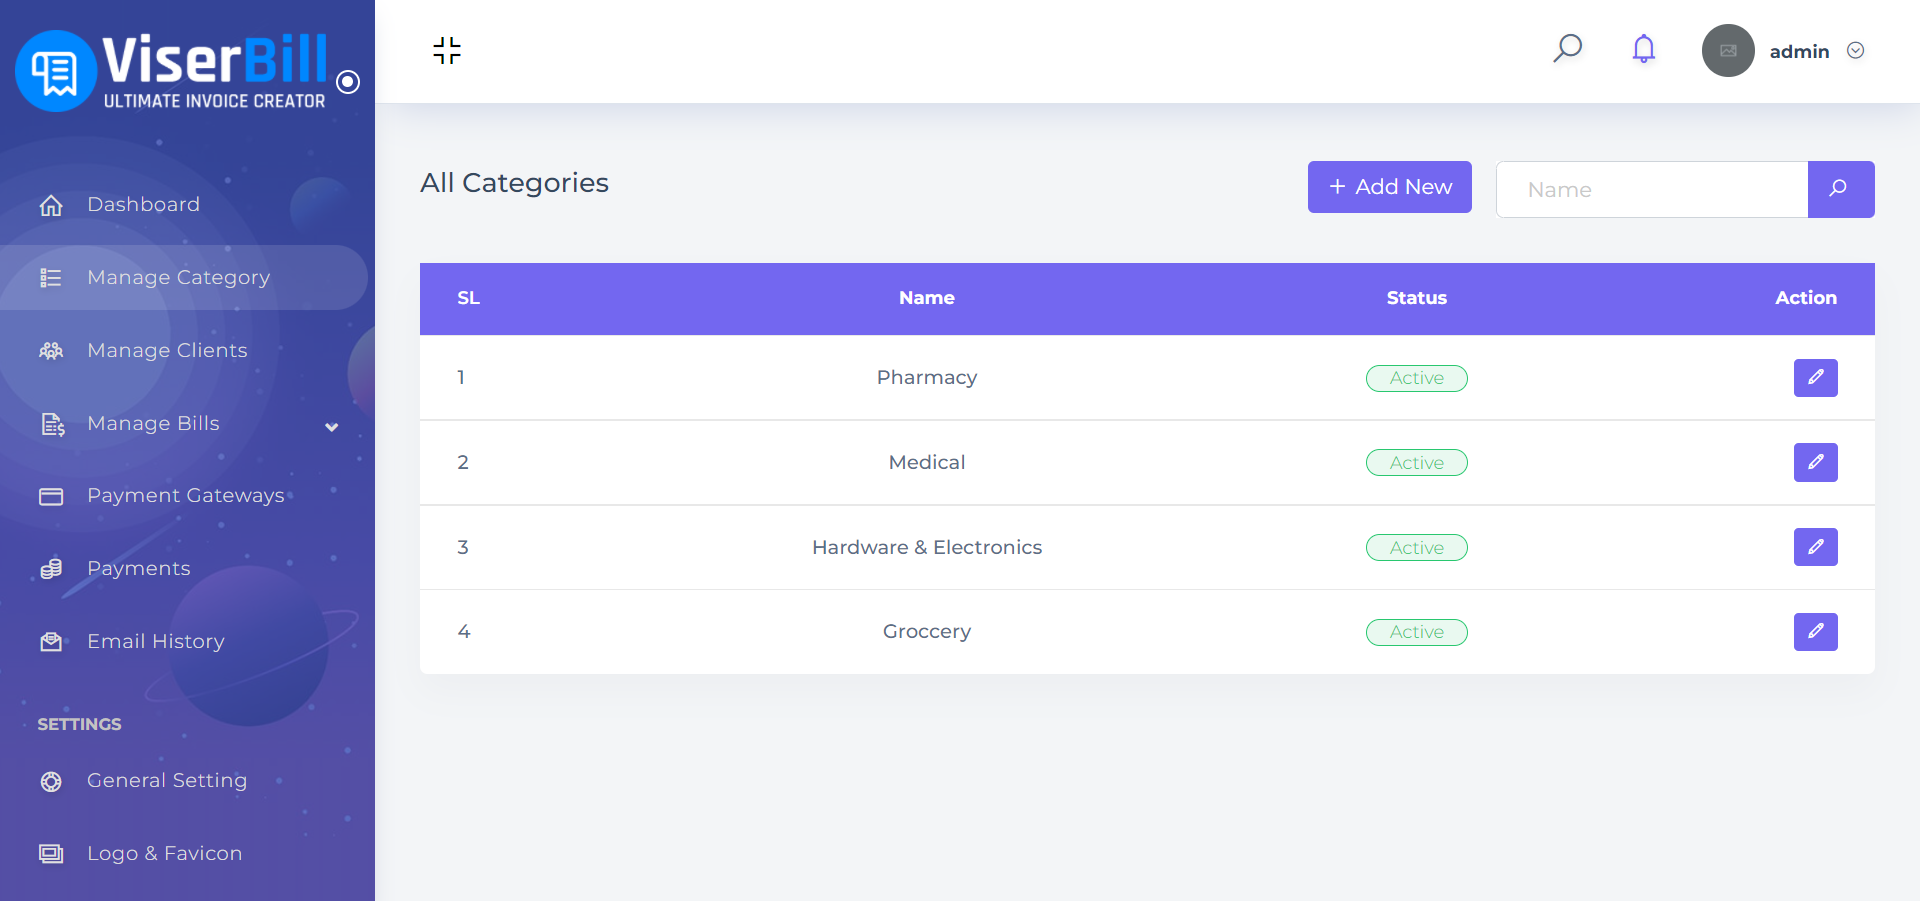Screen dimensions: 1920x901
Task: Edit the Pharmacy category with pencil icon
Action: 1815,378
